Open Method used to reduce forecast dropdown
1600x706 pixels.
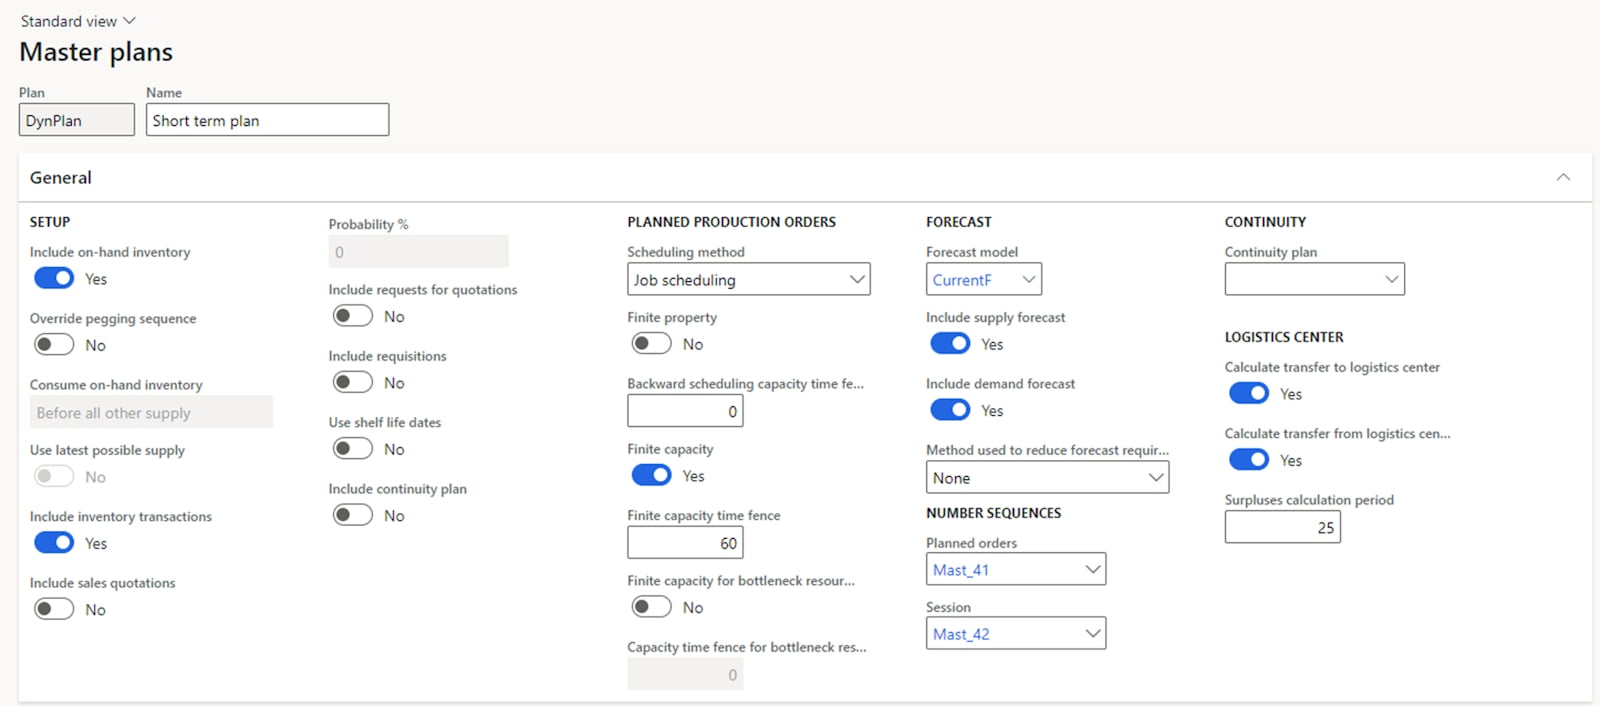point(1155,477)
